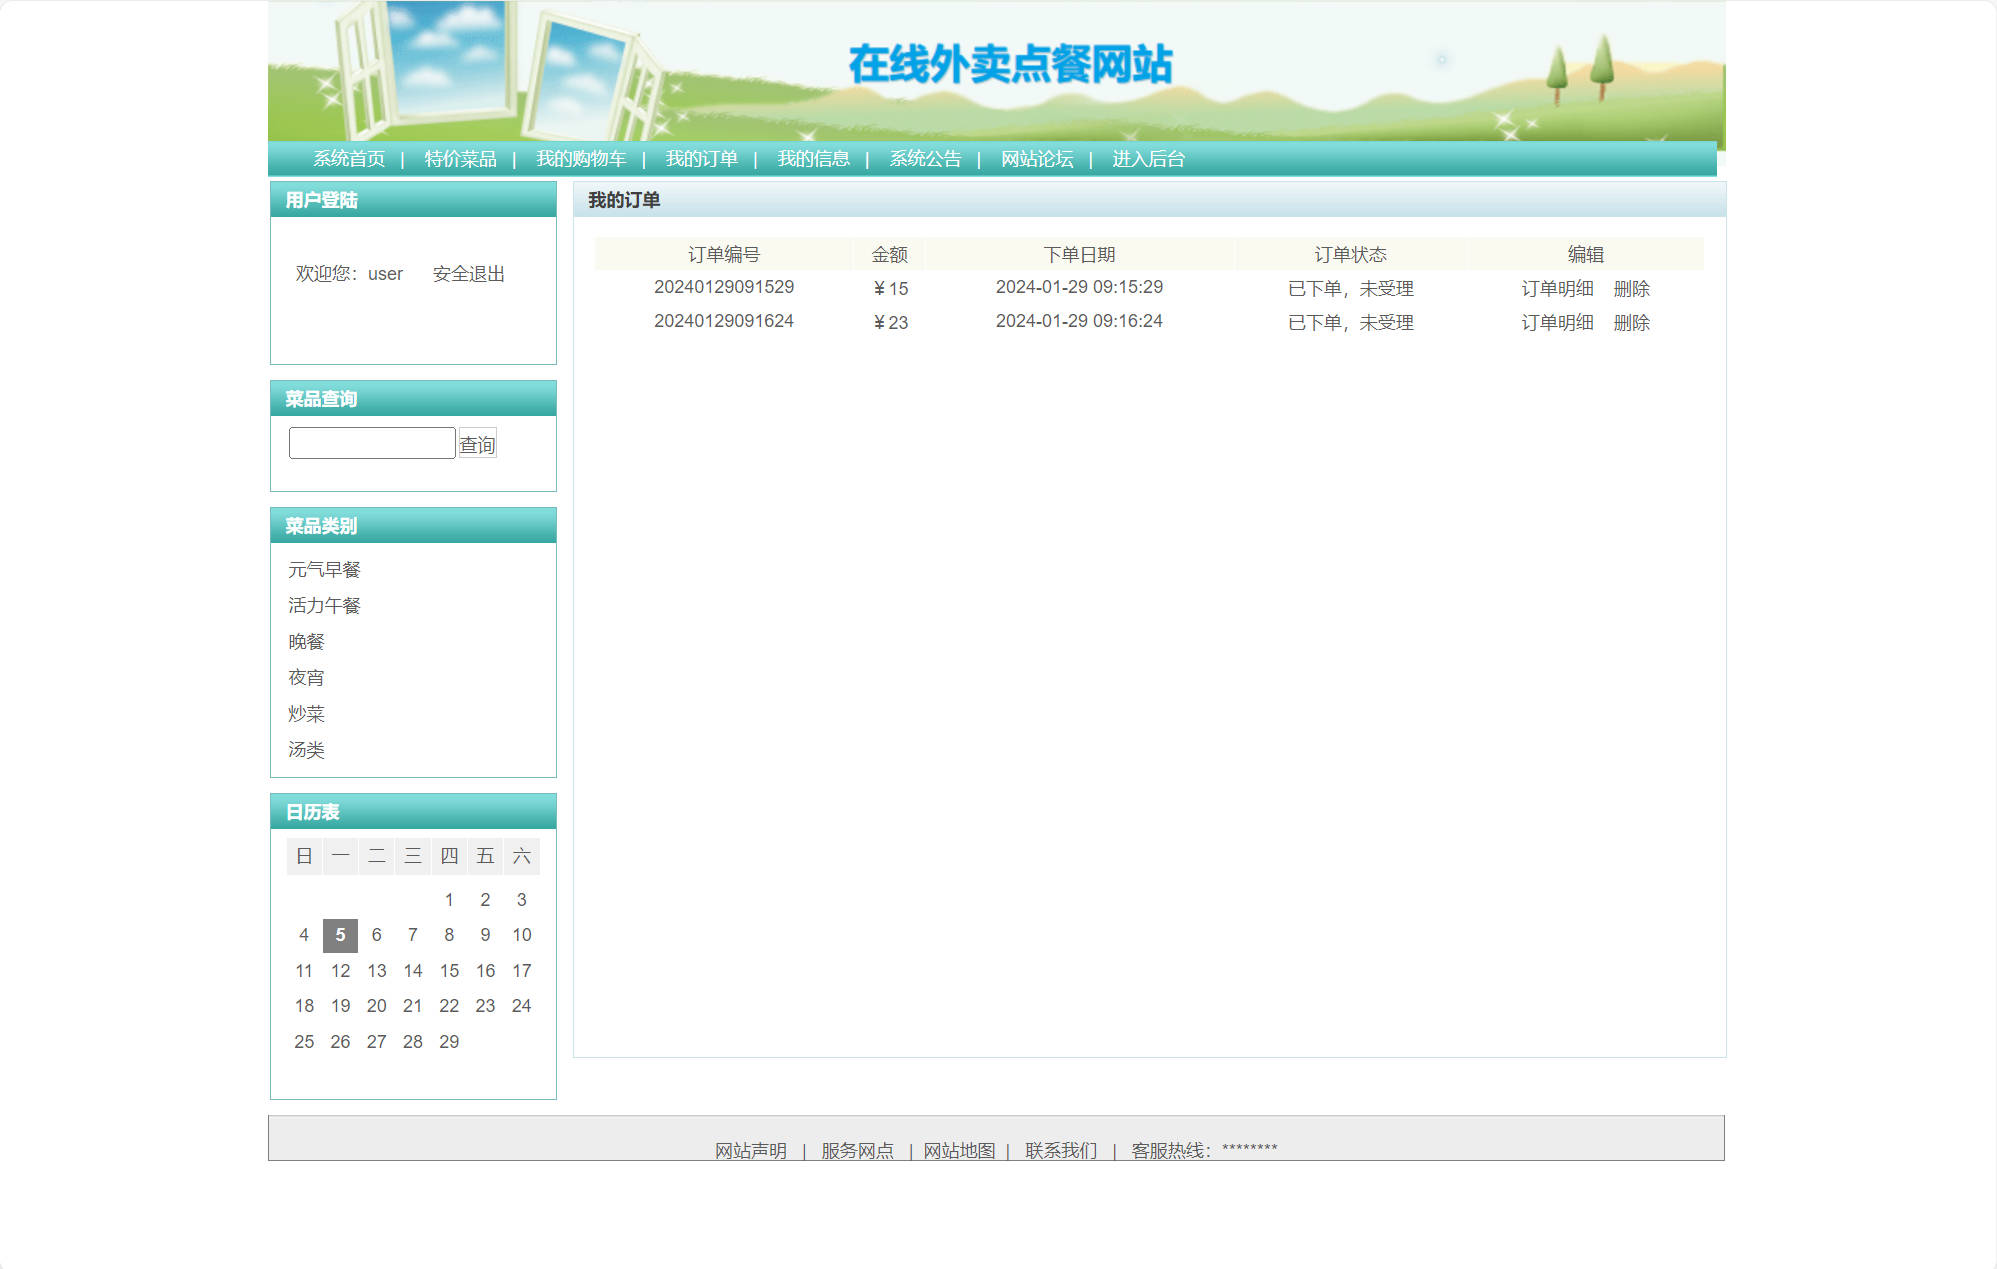
Task: Browse the 夜宵 category
Action: 306,677
